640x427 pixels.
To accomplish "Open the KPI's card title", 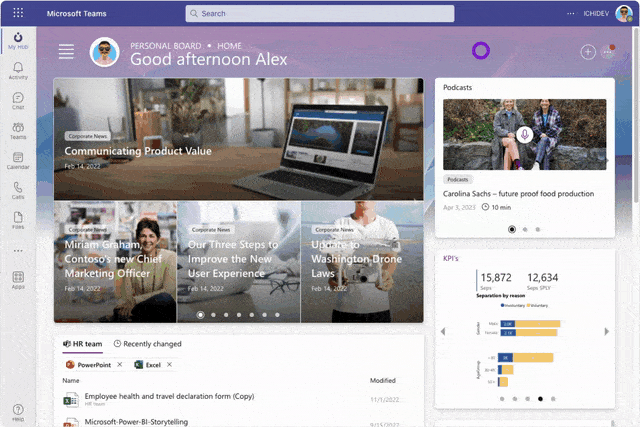I will pyautogui.click(x=451, y=258).
